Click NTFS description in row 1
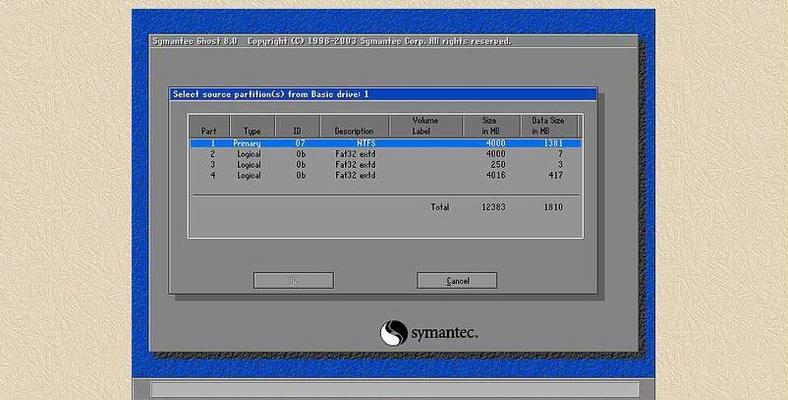788x400 pixels. [x=365, y=143]
